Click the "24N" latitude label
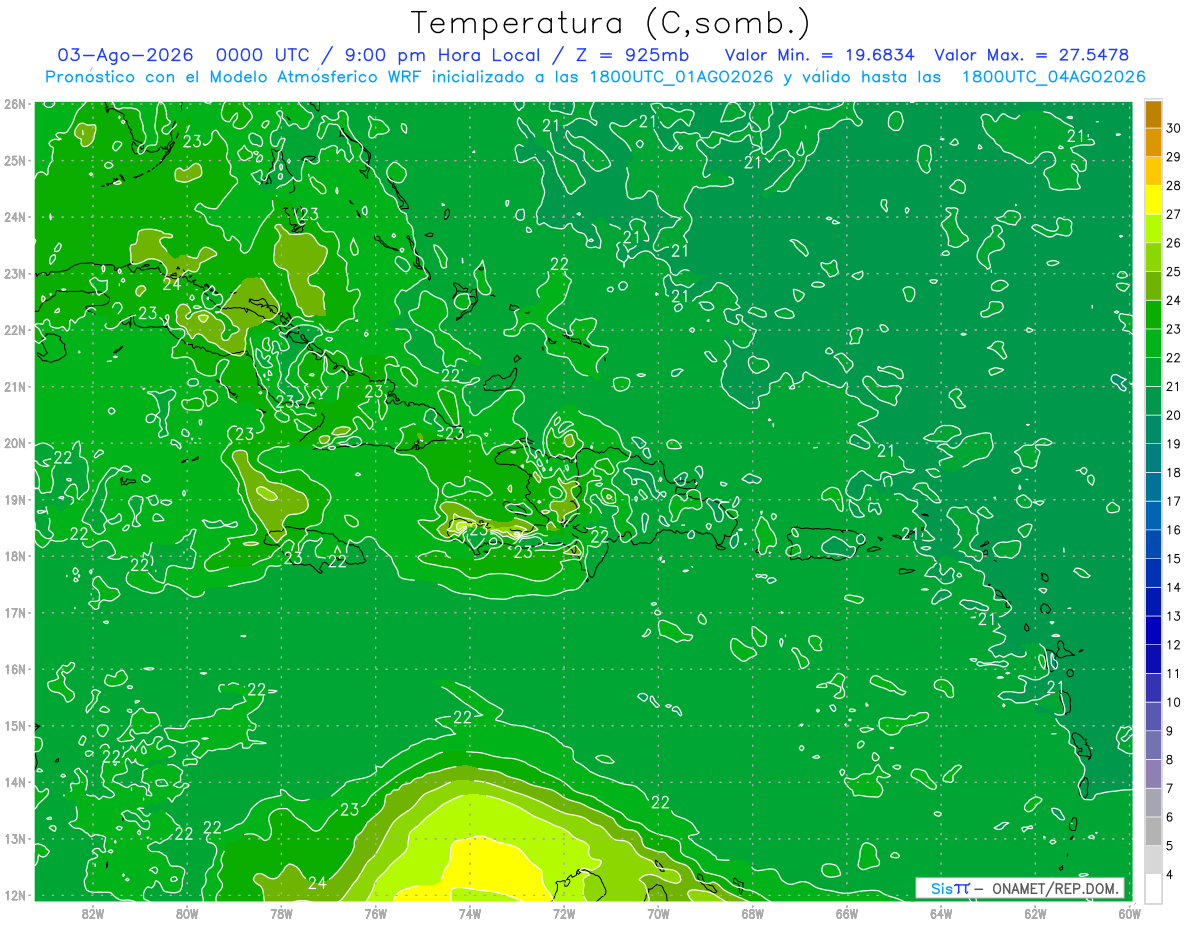The height and width of the screenshot is (927, 1200). coord(15,217)
